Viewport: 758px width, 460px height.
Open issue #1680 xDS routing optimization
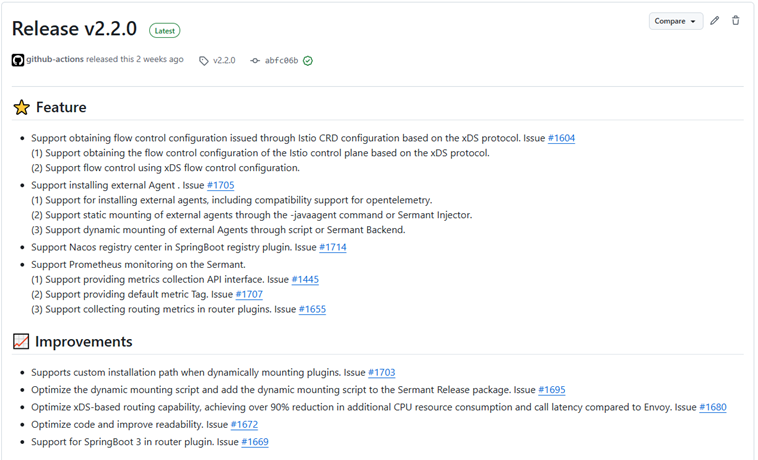click(713, 407)
